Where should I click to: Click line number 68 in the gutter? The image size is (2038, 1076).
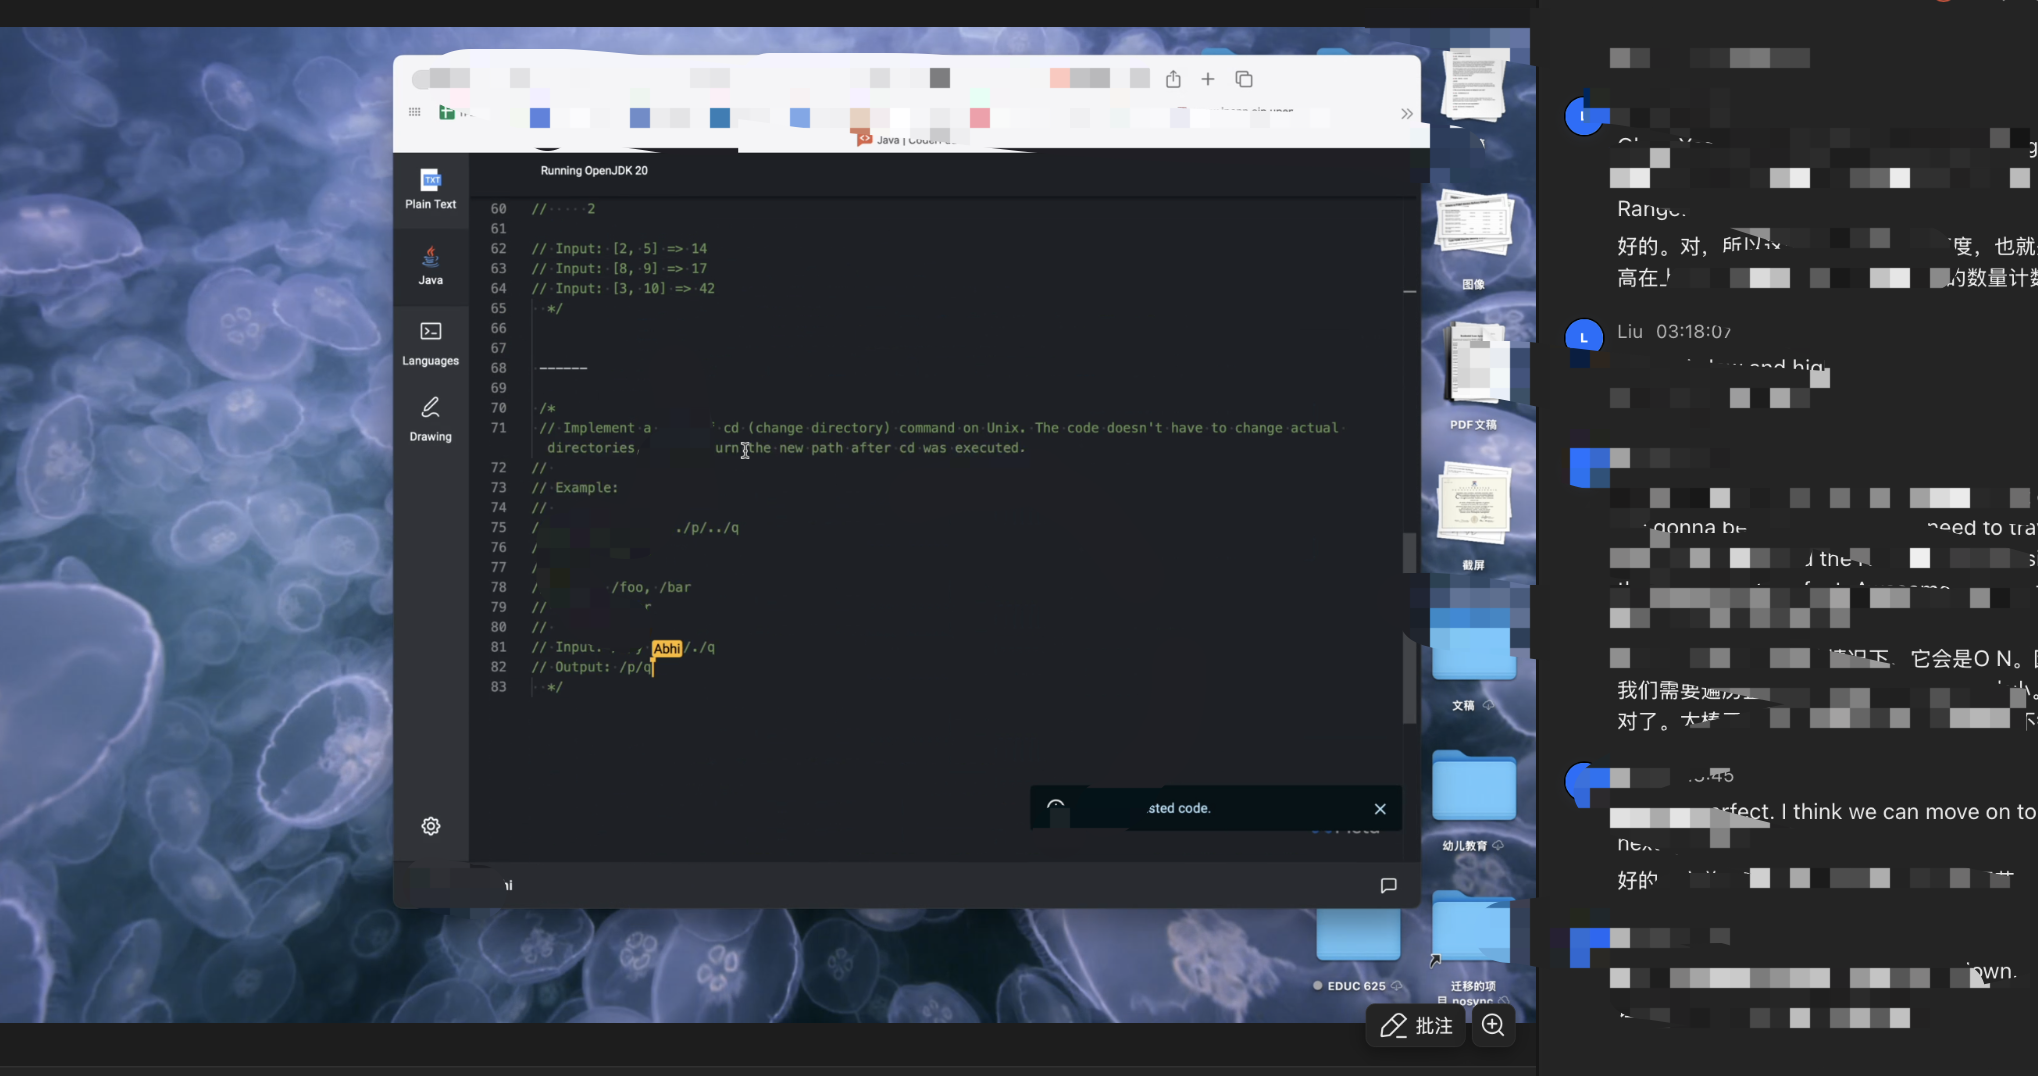pyautogui.click(x=498, y=368)
